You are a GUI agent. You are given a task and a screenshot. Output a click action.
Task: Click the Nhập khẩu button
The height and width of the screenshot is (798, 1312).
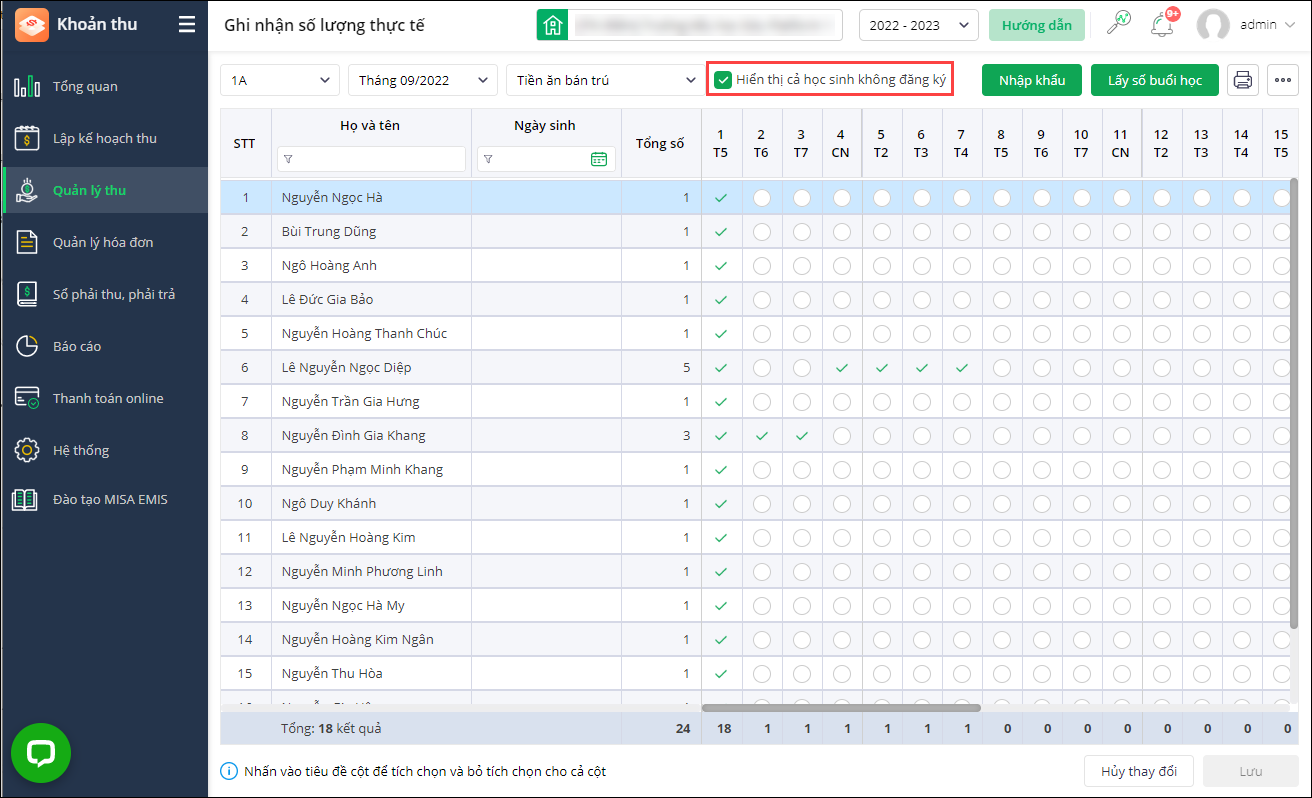[1031, 80]
